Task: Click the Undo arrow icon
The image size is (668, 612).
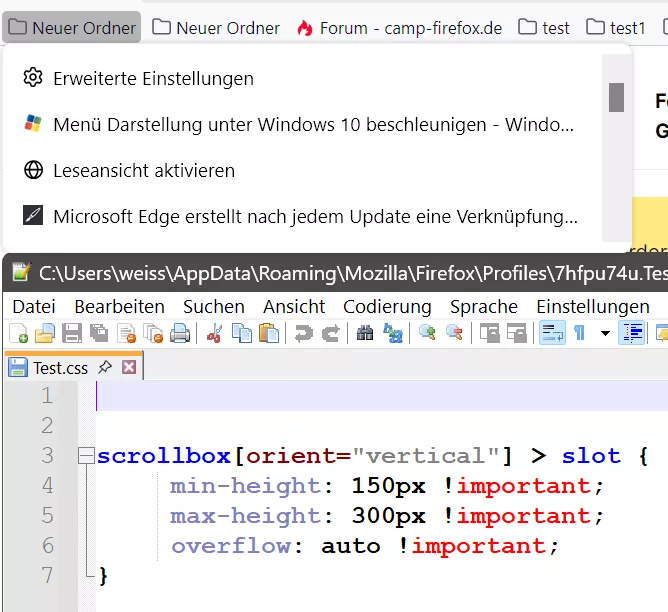Action: (x=303, y=333)
